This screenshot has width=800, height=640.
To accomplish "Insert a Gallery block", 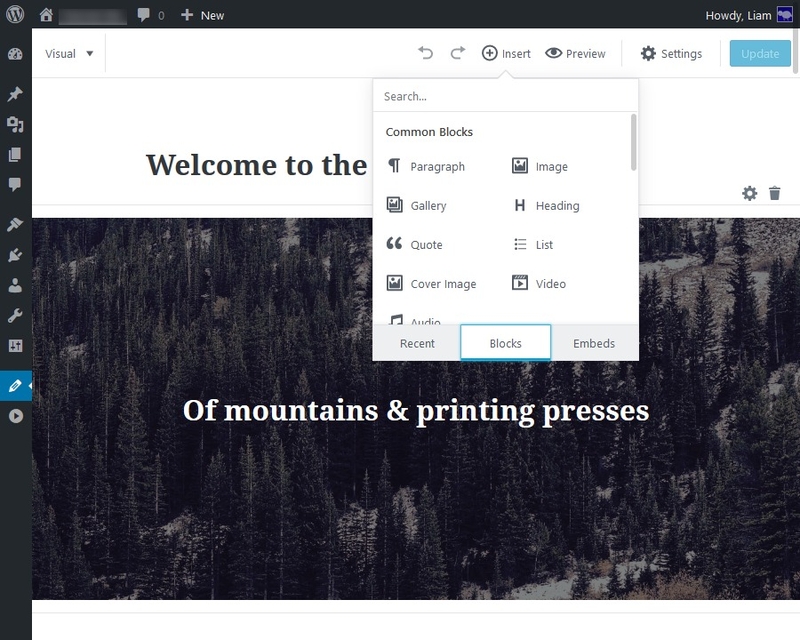I will point(416,205).
